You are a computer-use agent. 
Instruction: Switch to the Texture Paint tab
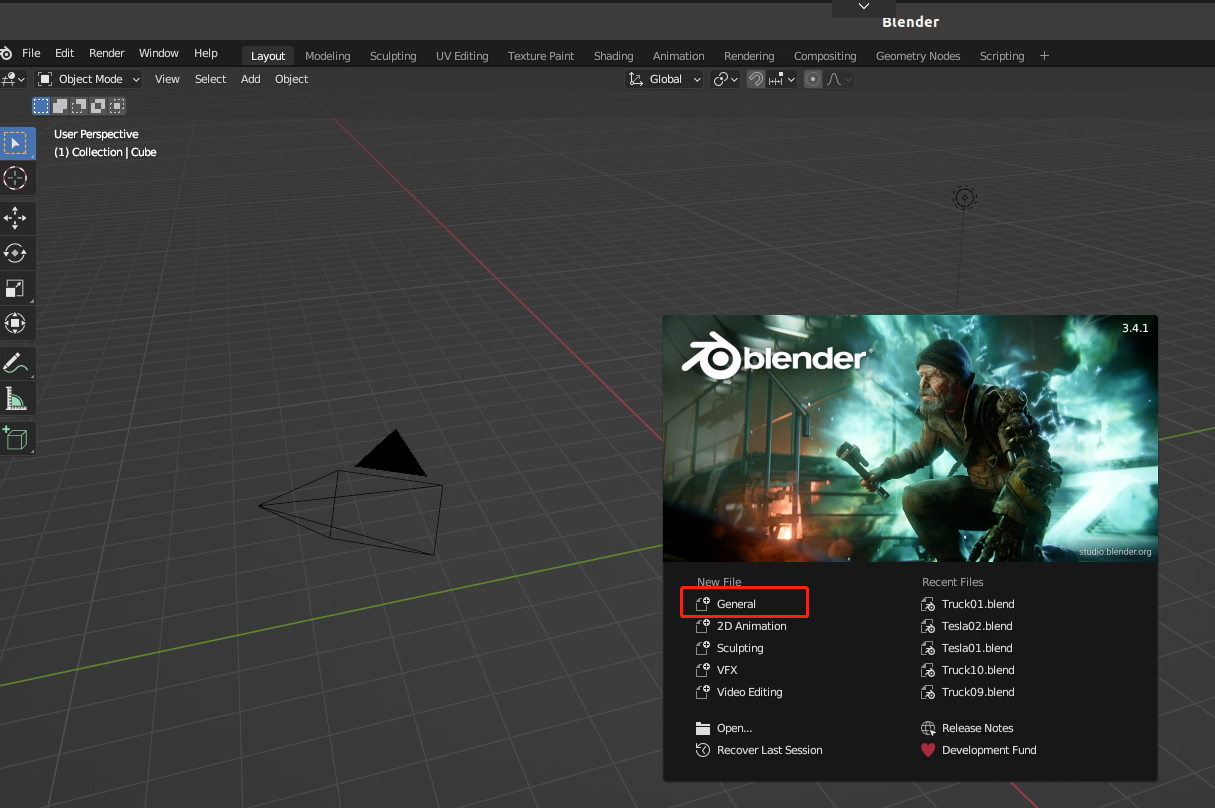tap(541, 56)
